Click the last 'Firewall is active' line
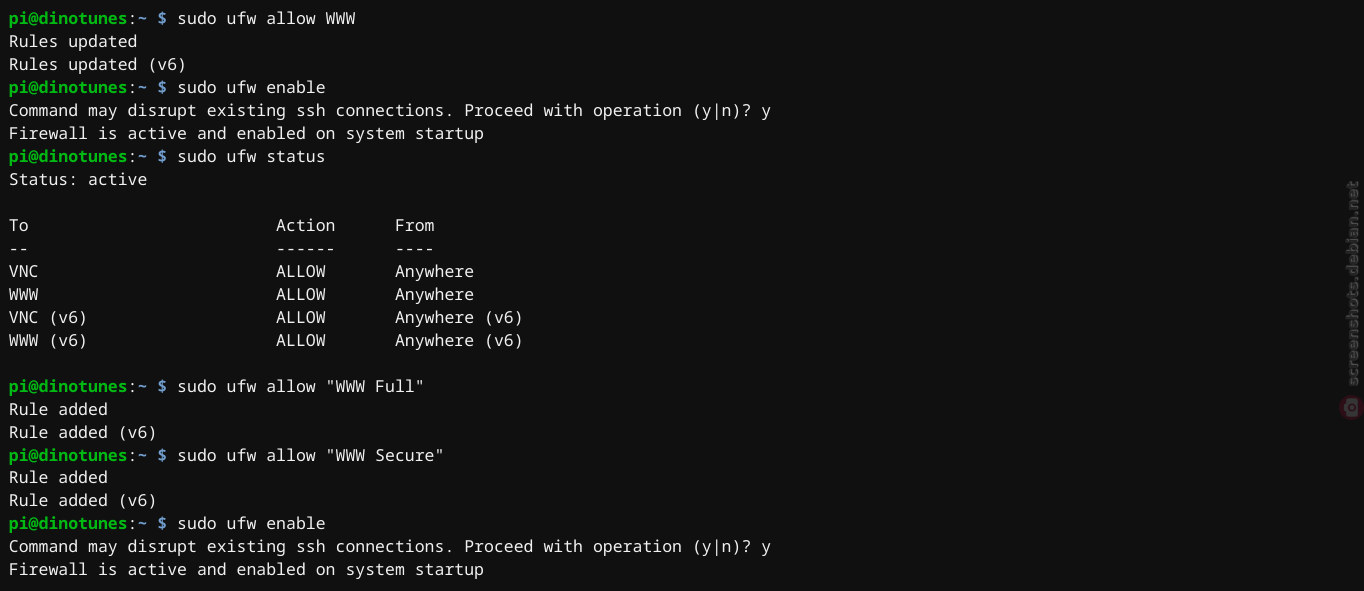The width and height of the screenshot is (1364, 591). [246, 570]
